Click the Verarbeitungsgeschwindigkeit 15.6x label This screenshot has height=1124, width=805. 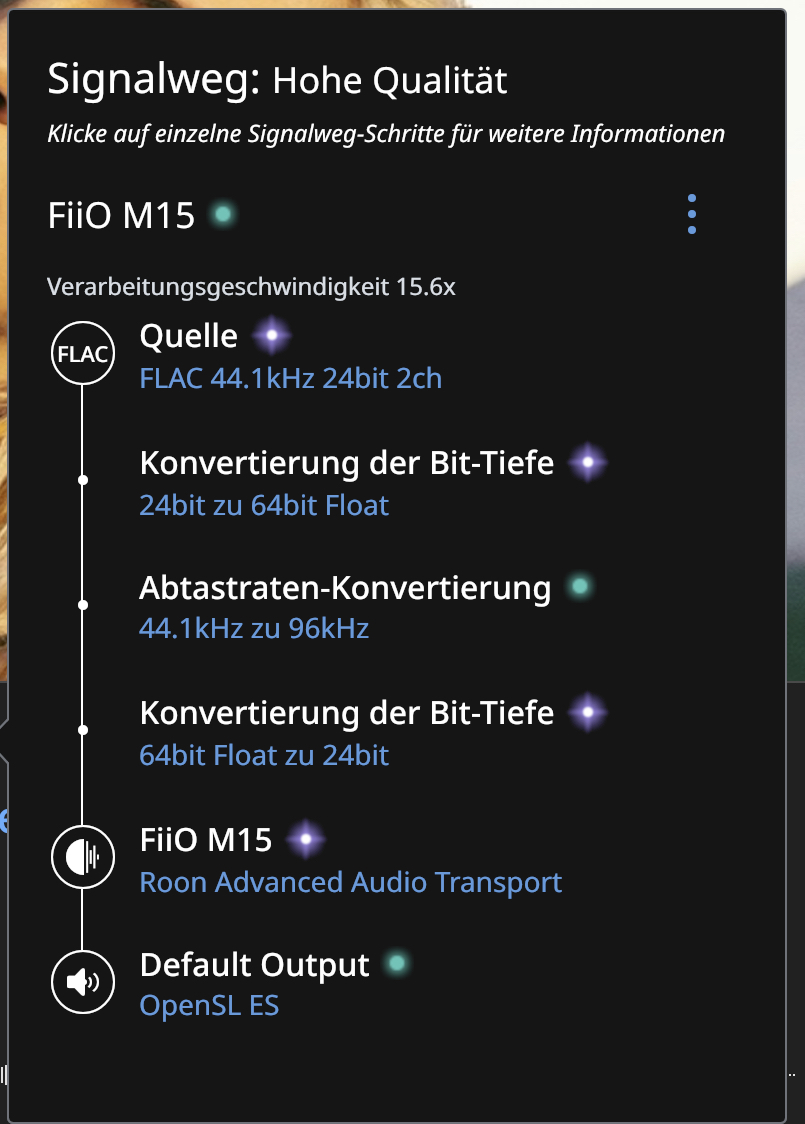pos(251,287)
